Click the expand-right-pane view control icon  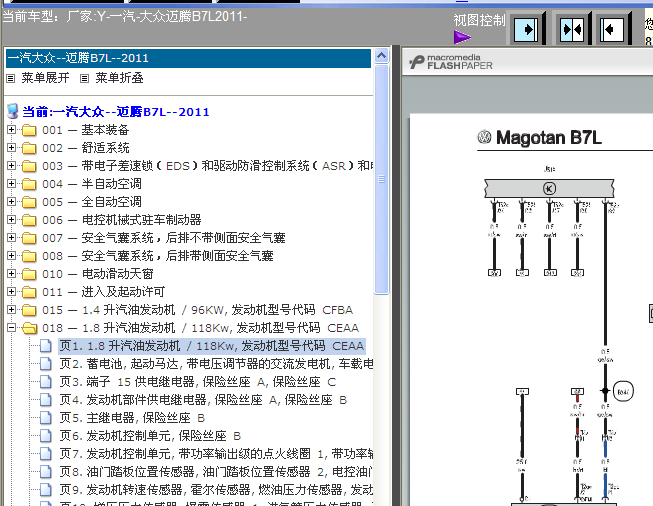(526, 30)
